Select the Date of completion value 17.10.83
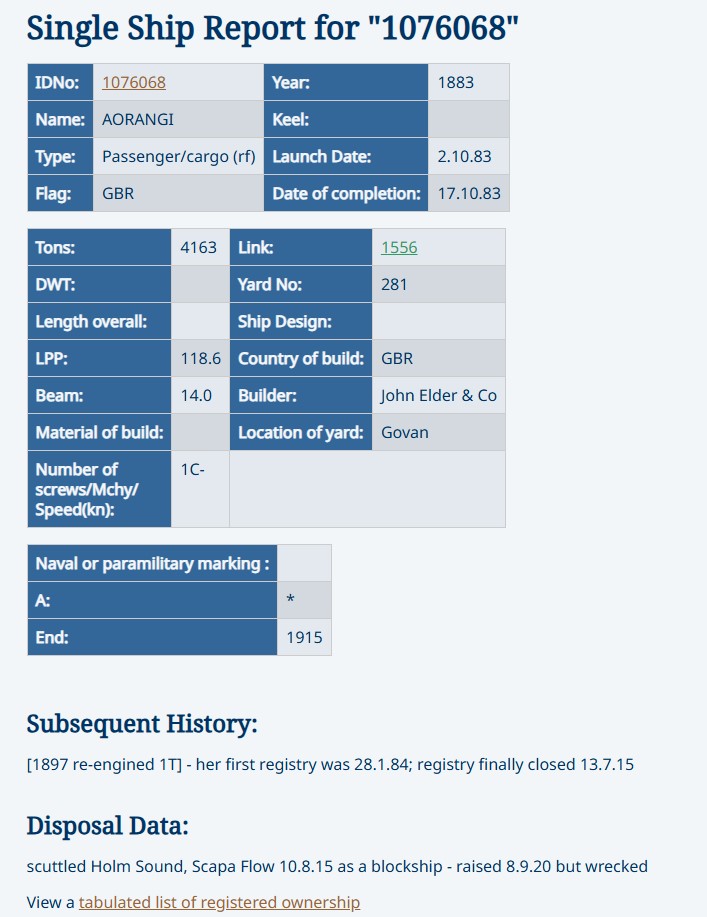Screen dimensions: 707x917 click(469, 193)
